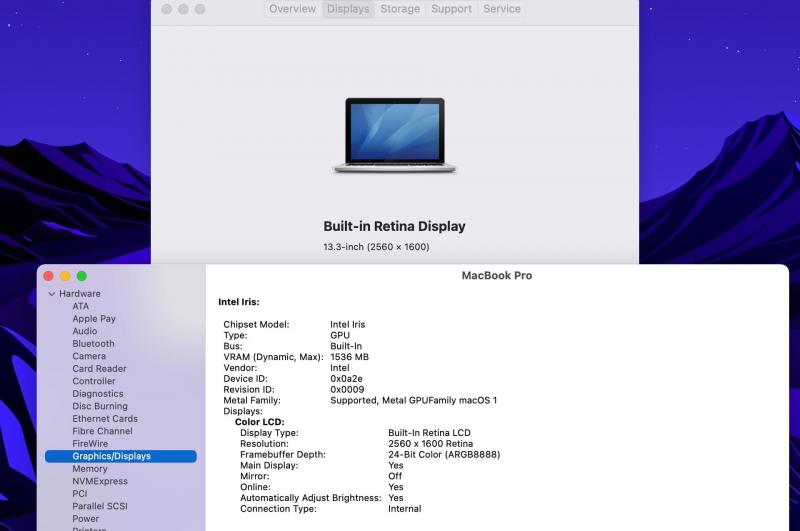Click the Vendor value Intel
The width and height of the screenshot is (800, 531).
click(340, 368)
